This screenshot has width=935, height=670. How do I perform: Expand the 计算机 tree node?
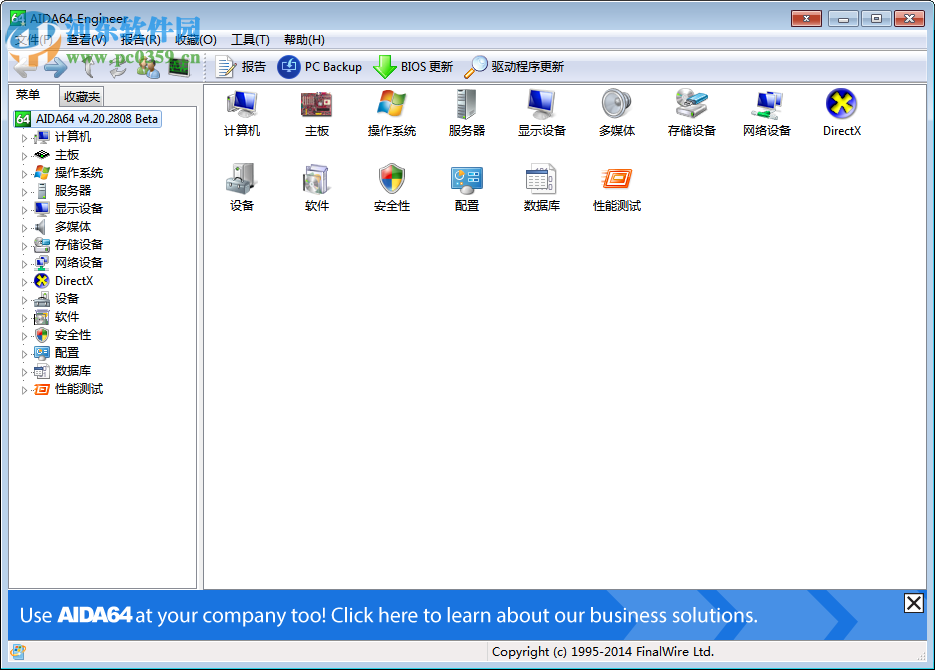[x=24, y=138]
